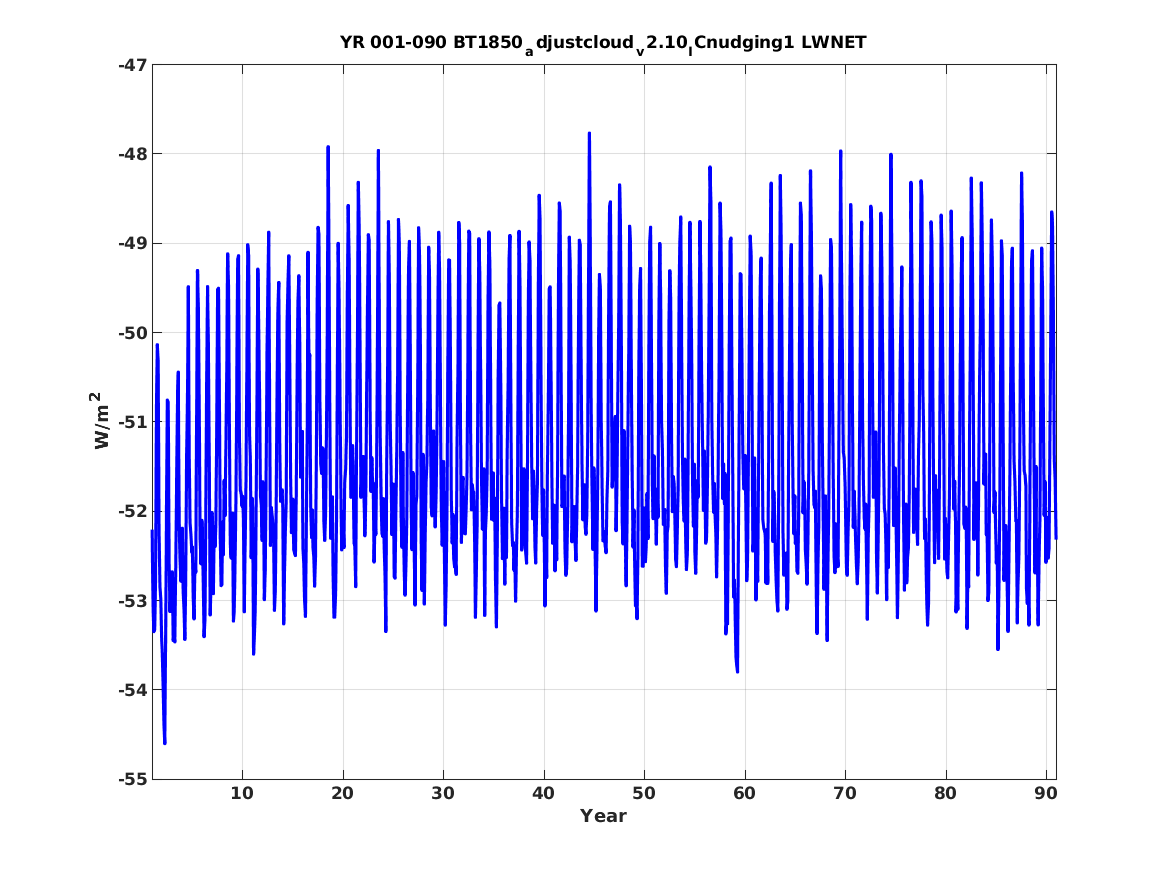Click the y-axis tick label '-54'

tap(133, 690)
